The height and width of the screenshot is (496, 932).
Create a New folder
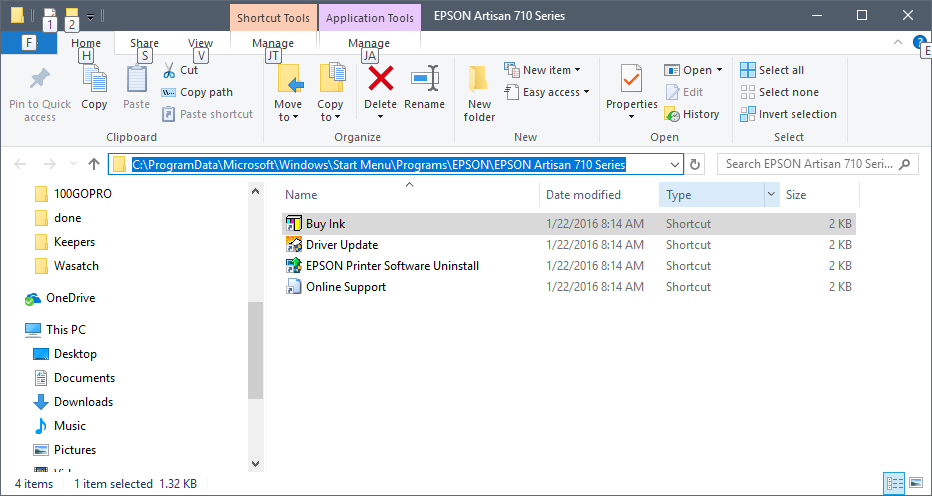click(x=479, y=93)
